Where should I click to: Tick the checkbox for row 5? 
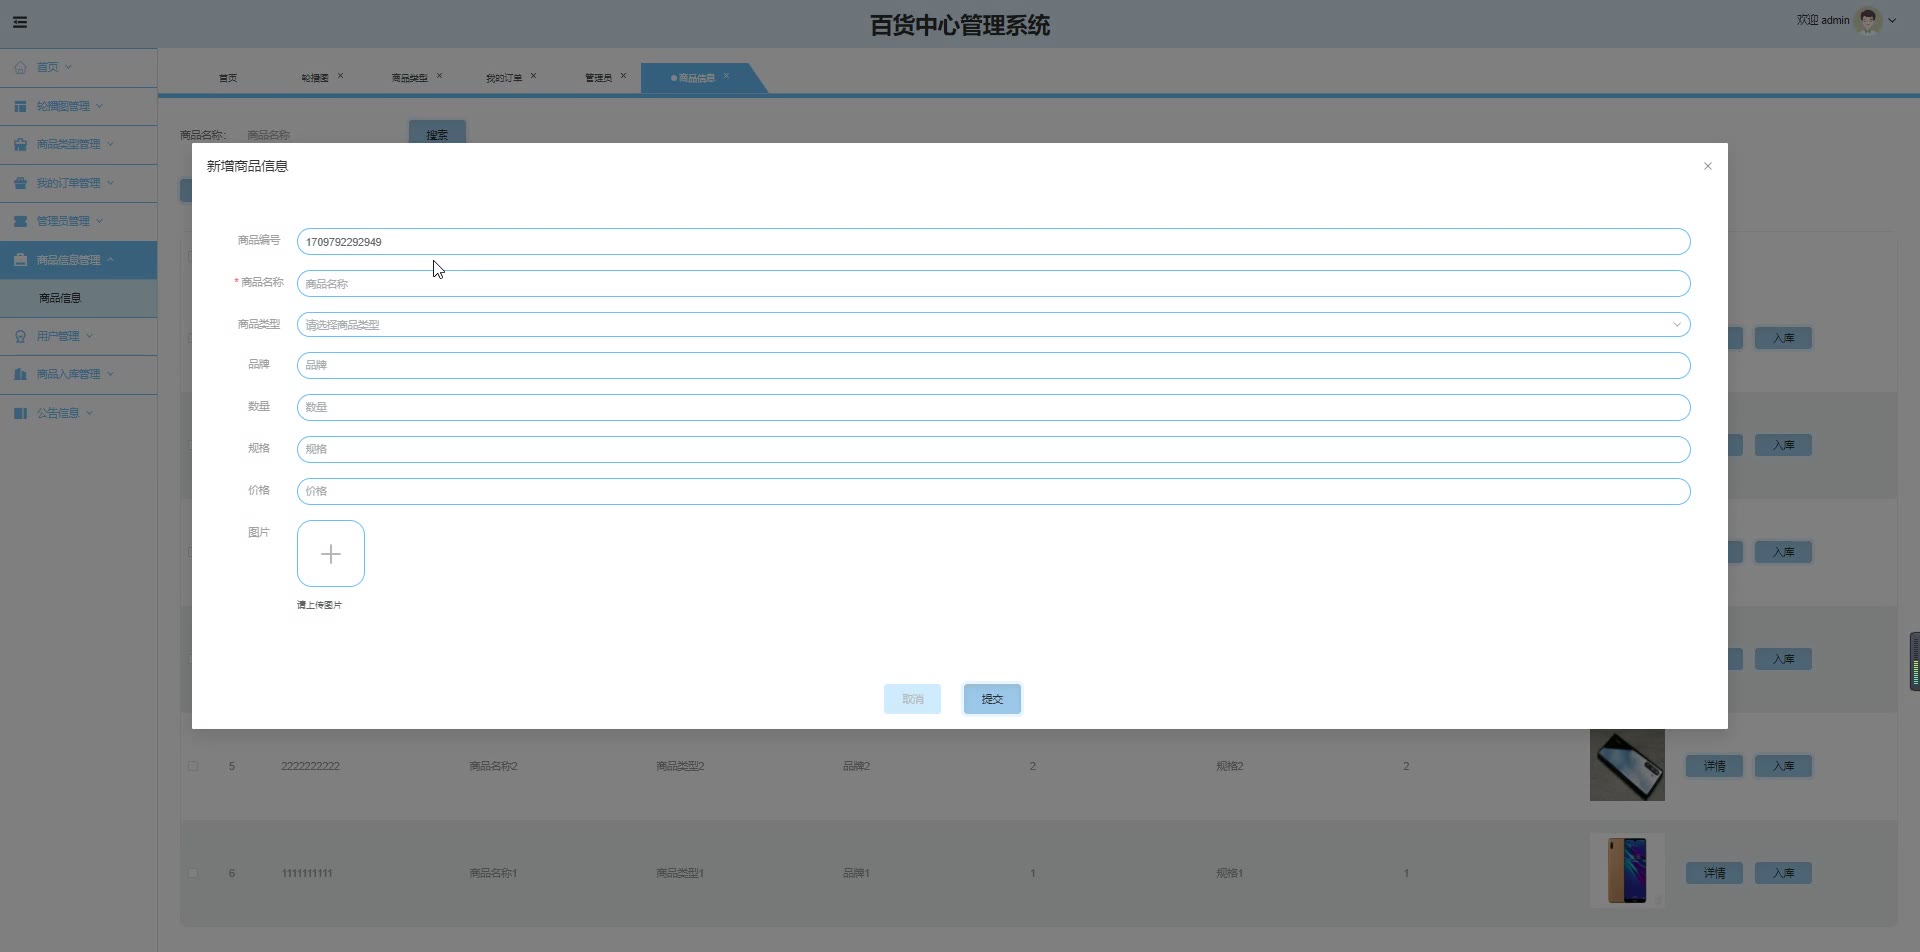[193, 766]
